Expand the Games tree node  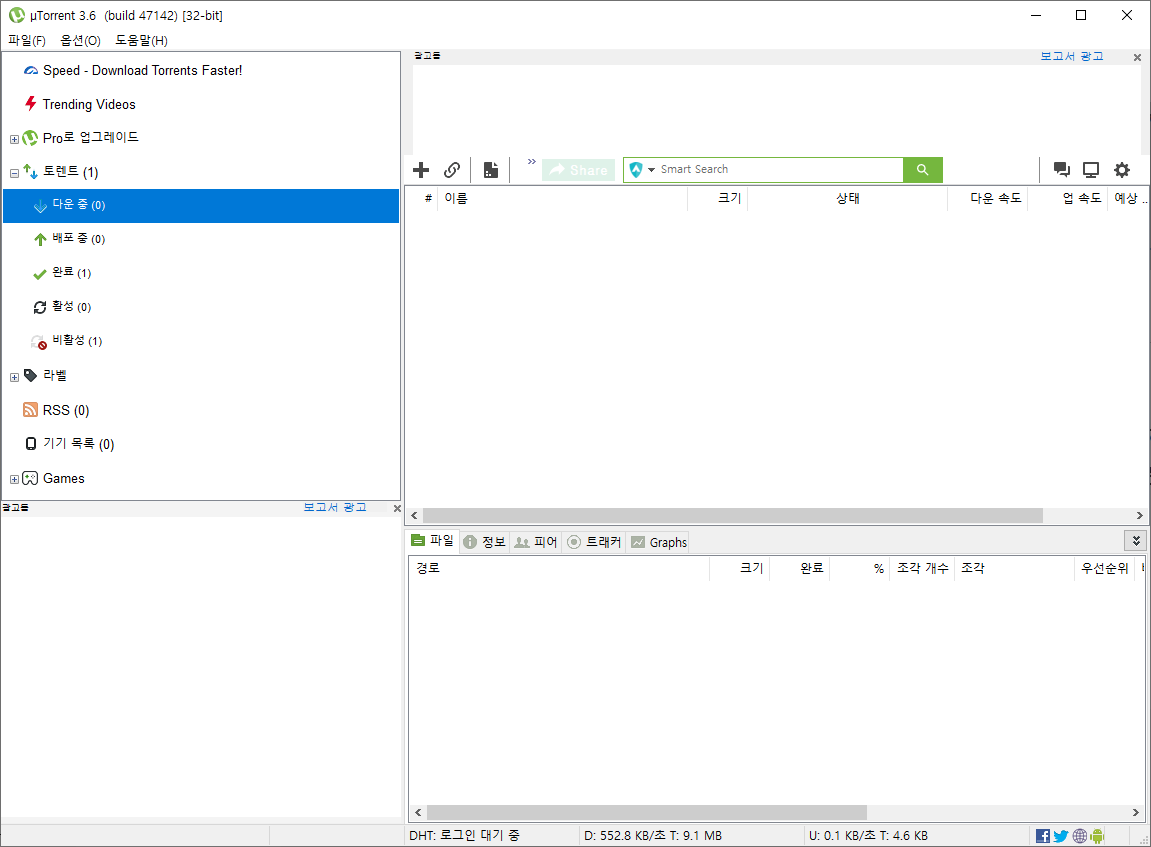click(14, 479)
